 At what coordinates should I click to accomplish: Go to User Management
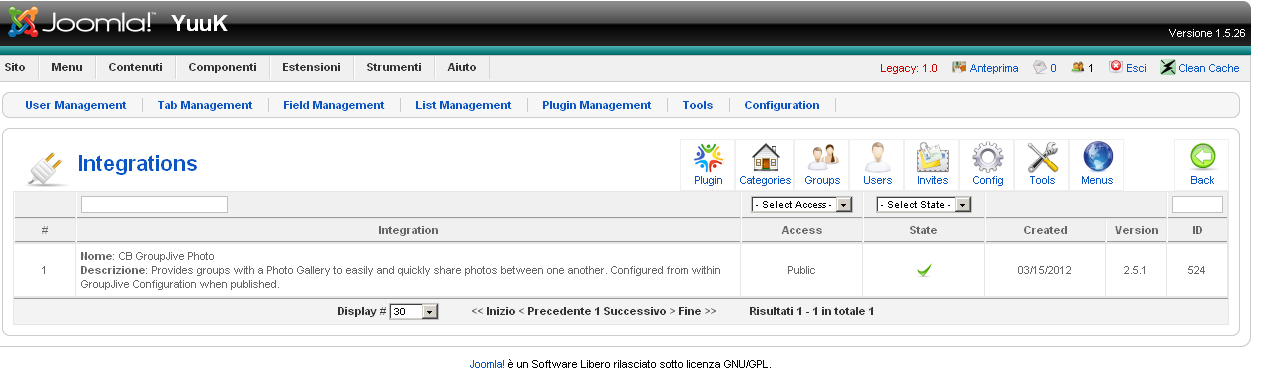(76, 105)
